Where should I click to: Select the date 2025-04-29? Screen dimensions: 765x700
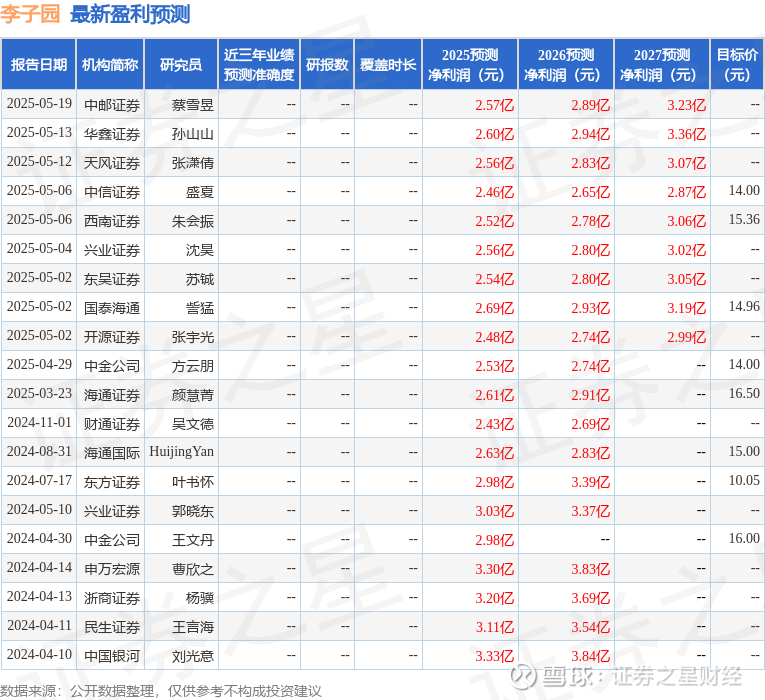39,365
